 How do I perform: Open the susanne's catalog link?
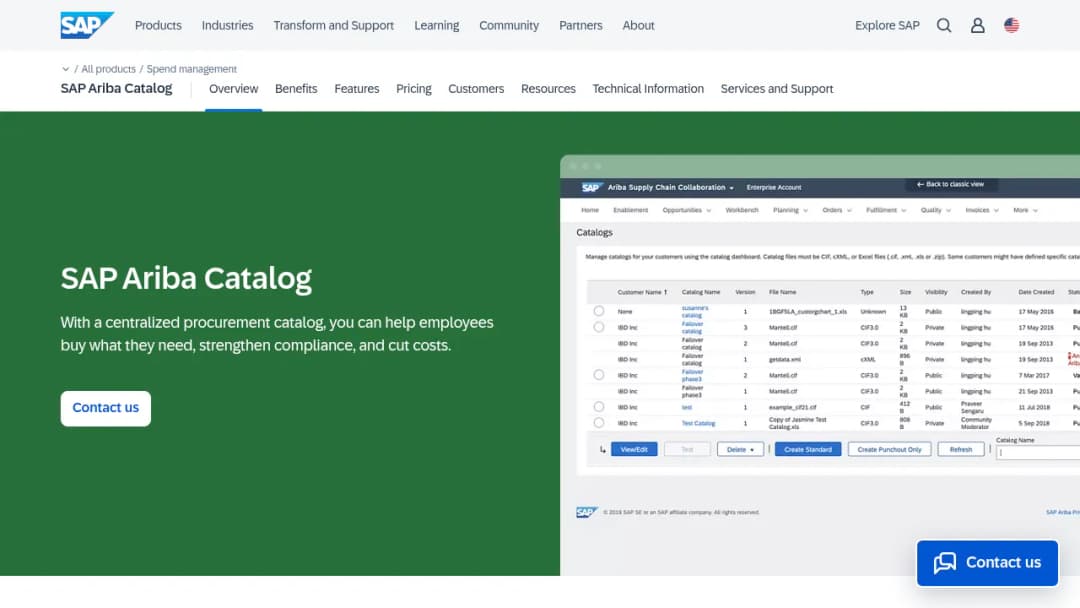pos(694,311)
